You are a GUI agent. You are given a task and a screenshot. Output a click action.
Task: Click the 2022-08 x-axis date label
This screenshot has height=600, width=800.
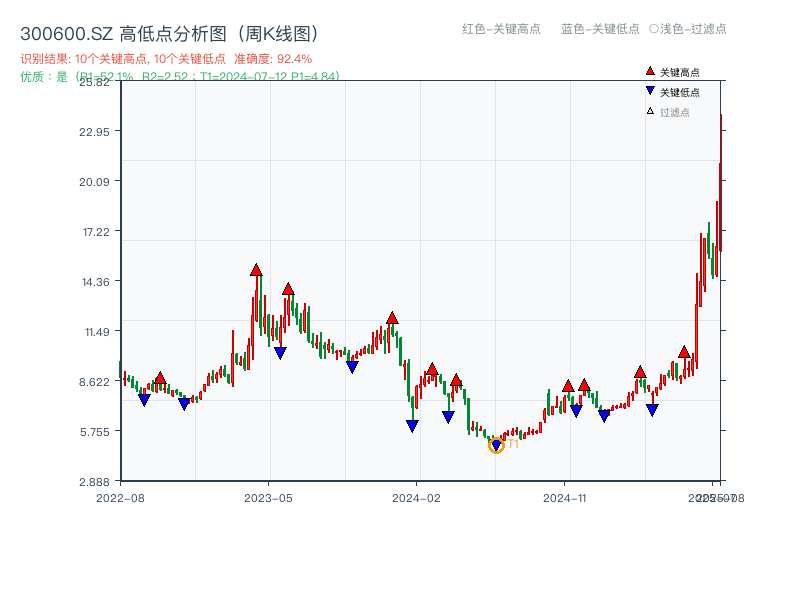[x=120, y=498]
